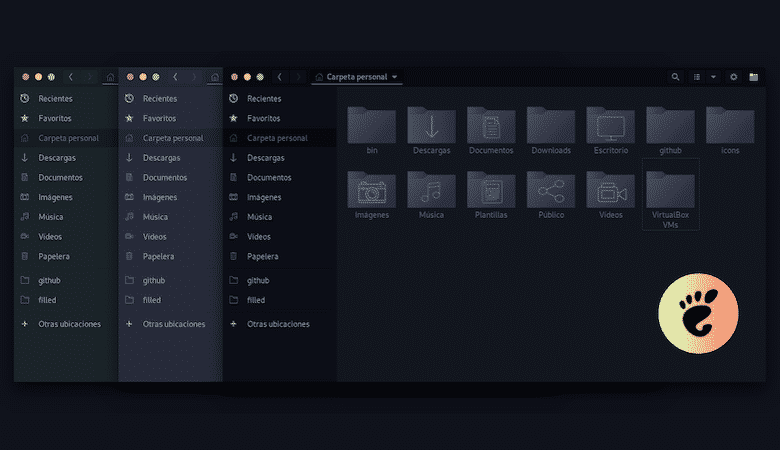This screenshot has height=450, width=780.
Task: Open filled bookmark in front window sidebar
Action: pos(280,300)
